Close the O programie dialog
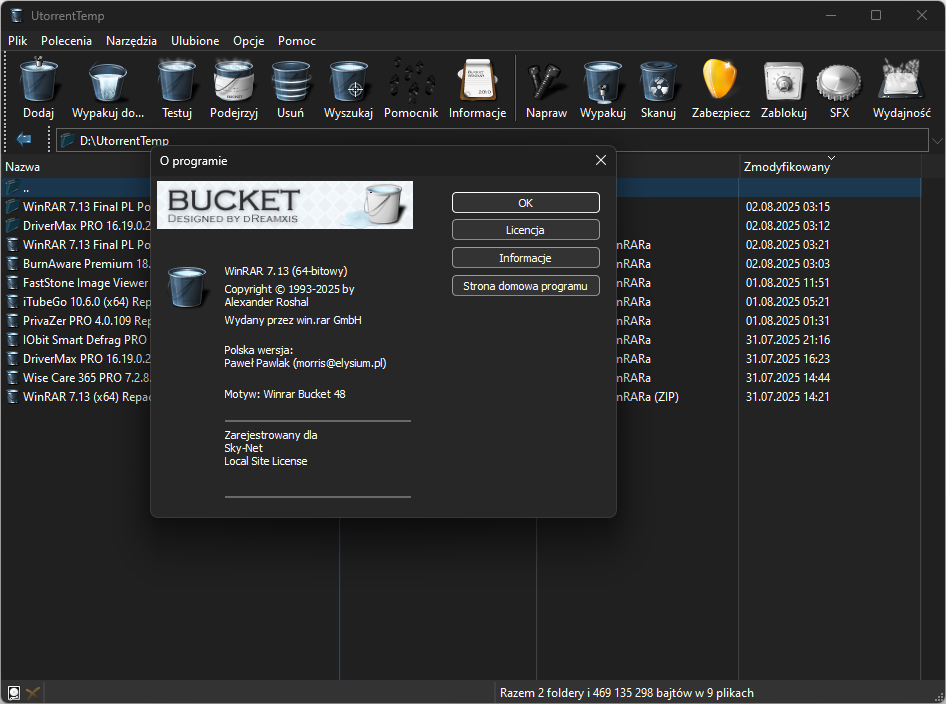Viewport: 946px width, 704px height. point(600,160)
